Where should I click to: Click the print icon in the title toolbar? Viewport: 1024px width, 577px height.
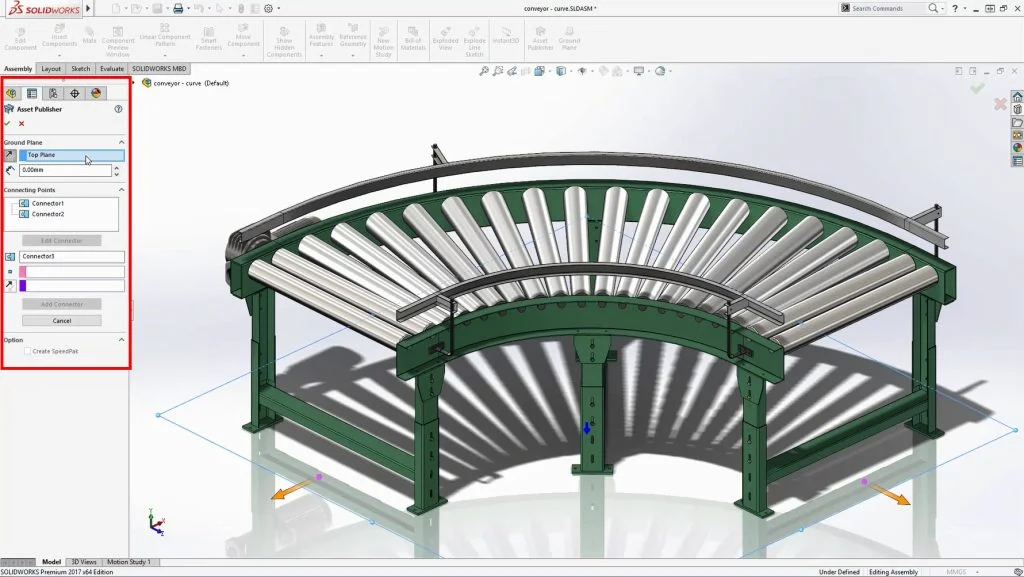[x=178, y=8]
